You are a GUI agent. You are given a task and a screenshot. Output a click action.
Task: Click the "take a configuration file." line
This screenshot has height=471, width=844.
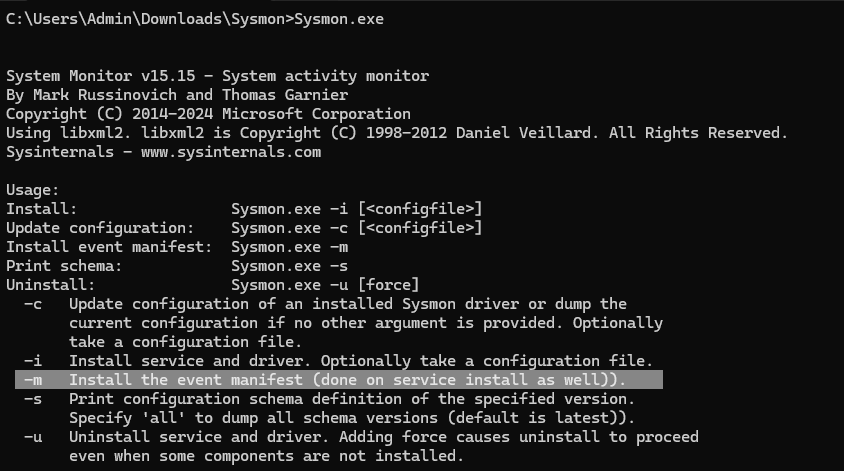coord(181,342)
